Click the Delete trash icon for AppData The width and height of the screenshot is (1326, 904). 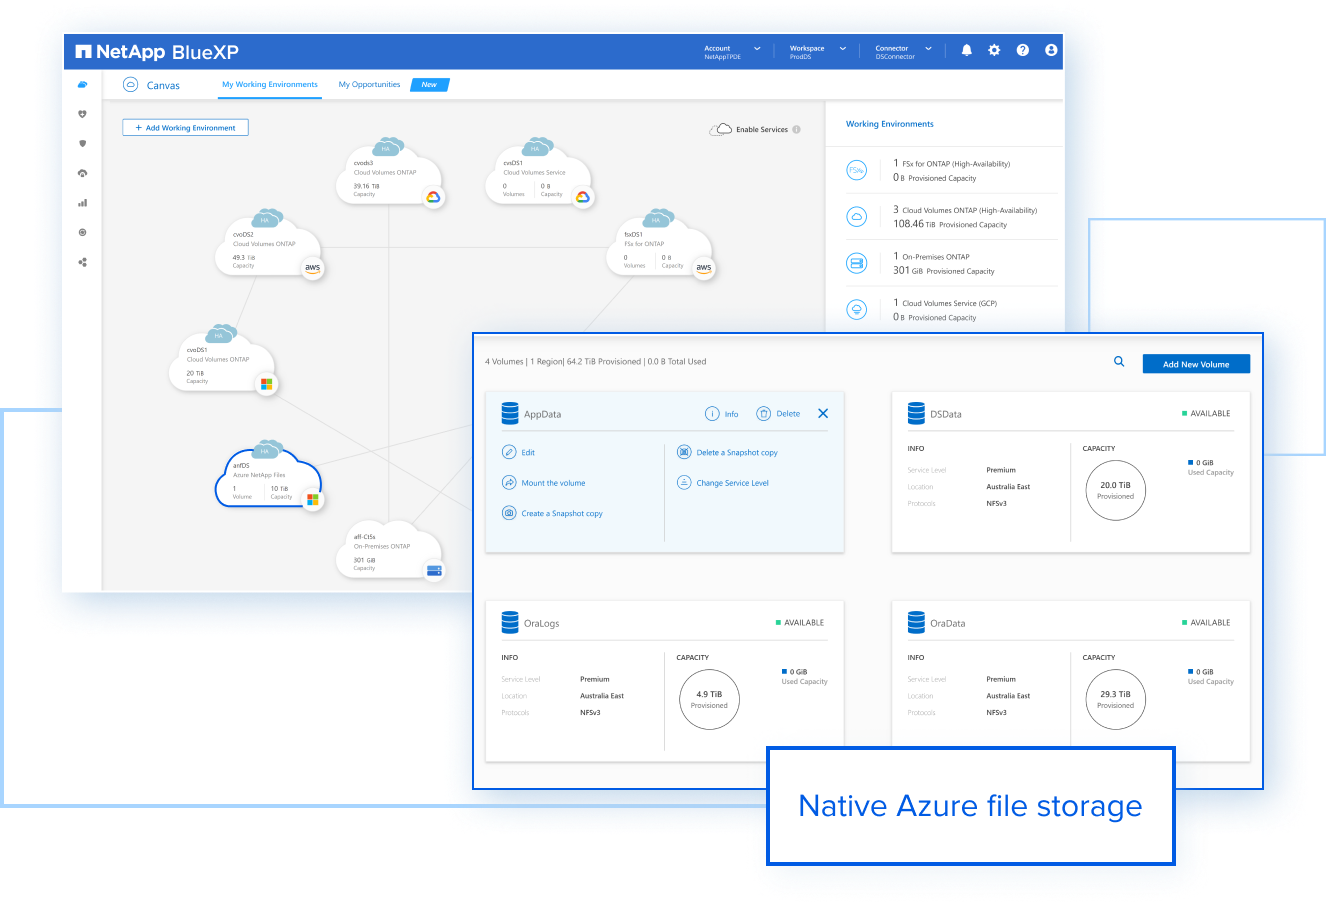(x=764, y=414)
